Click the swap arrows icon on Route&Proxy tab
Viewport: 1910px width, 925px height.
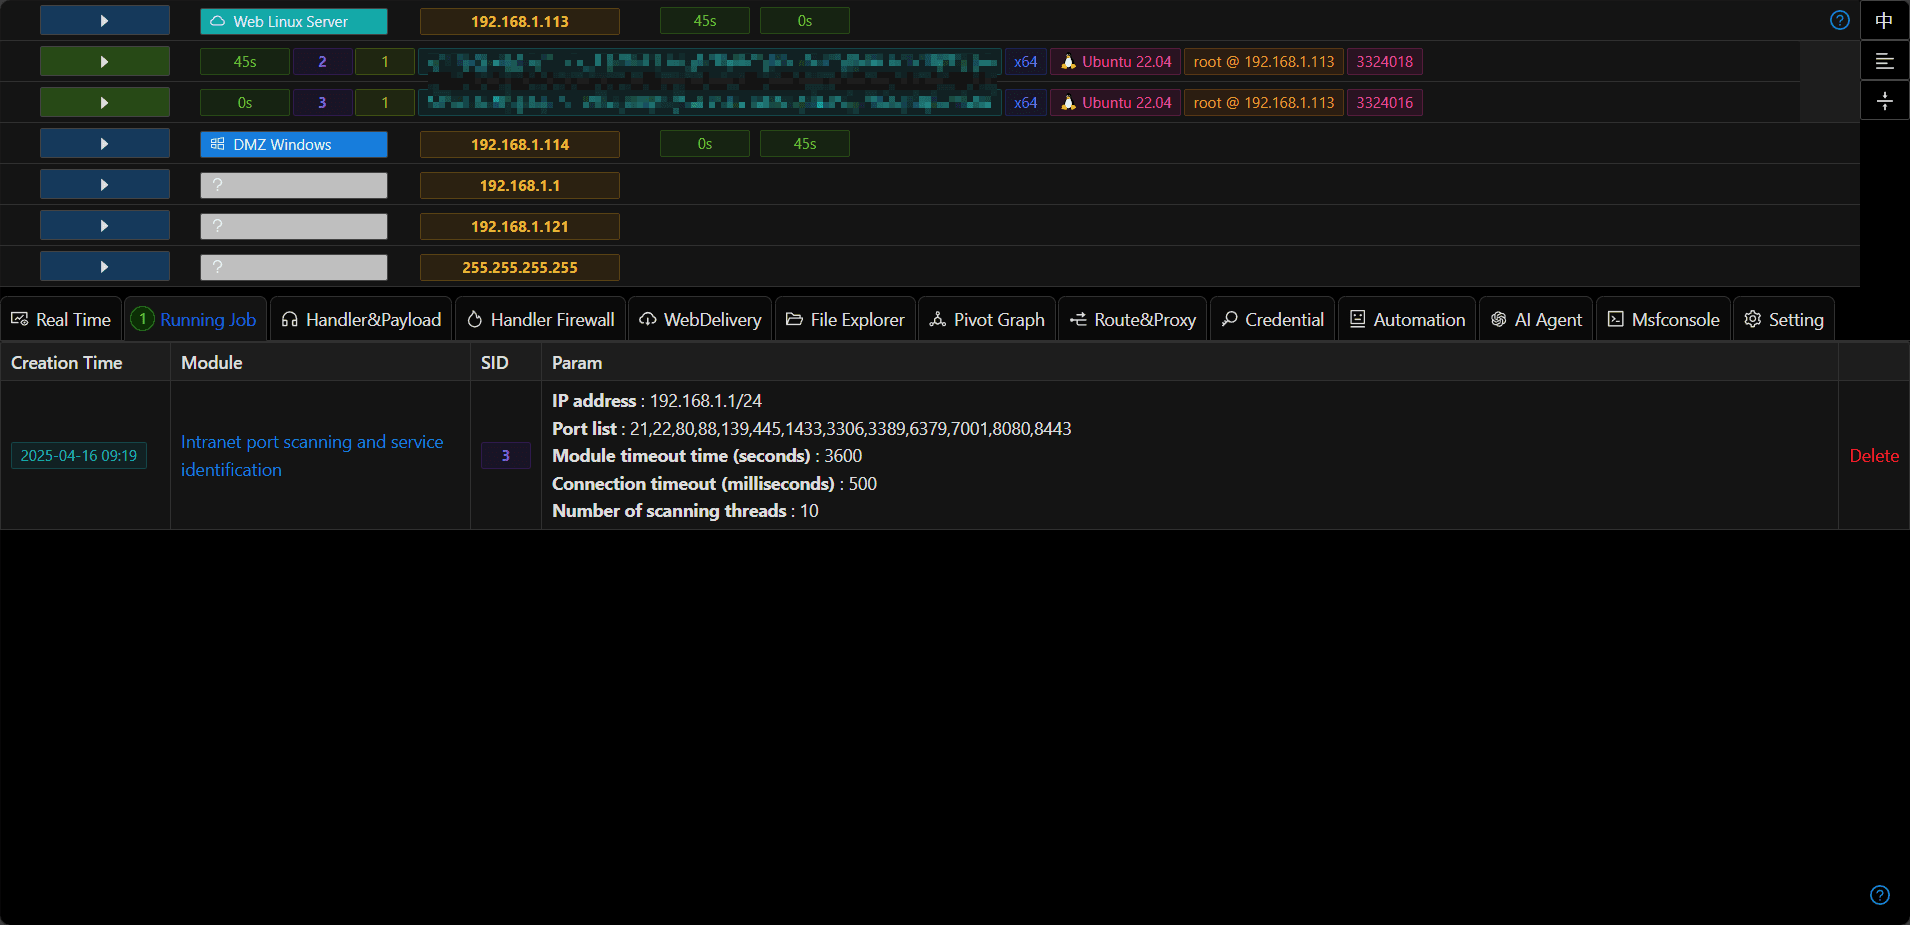click(x=1078, y=319)
